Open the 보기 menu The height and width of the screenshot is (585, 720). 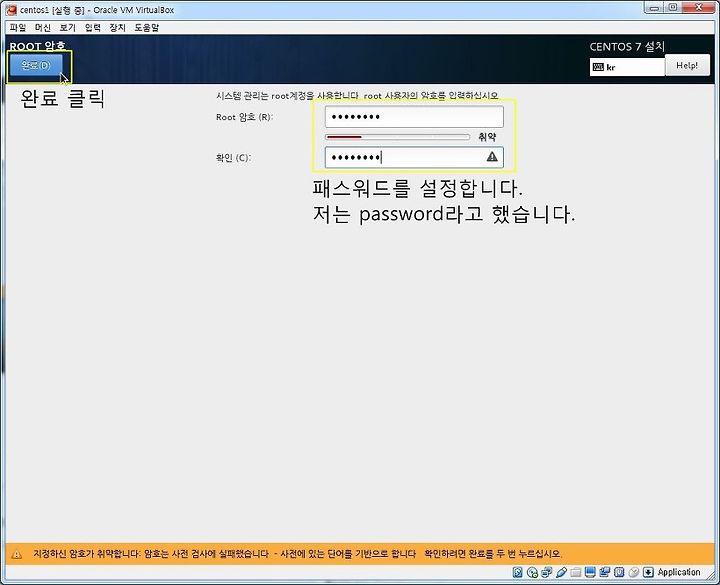pos(68,28)
